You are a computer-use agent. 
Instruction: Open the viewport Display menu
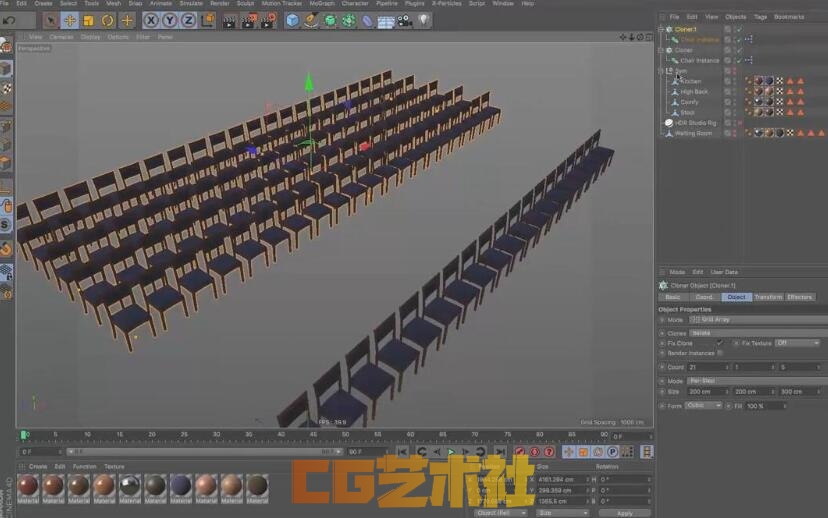click(90, 37)
